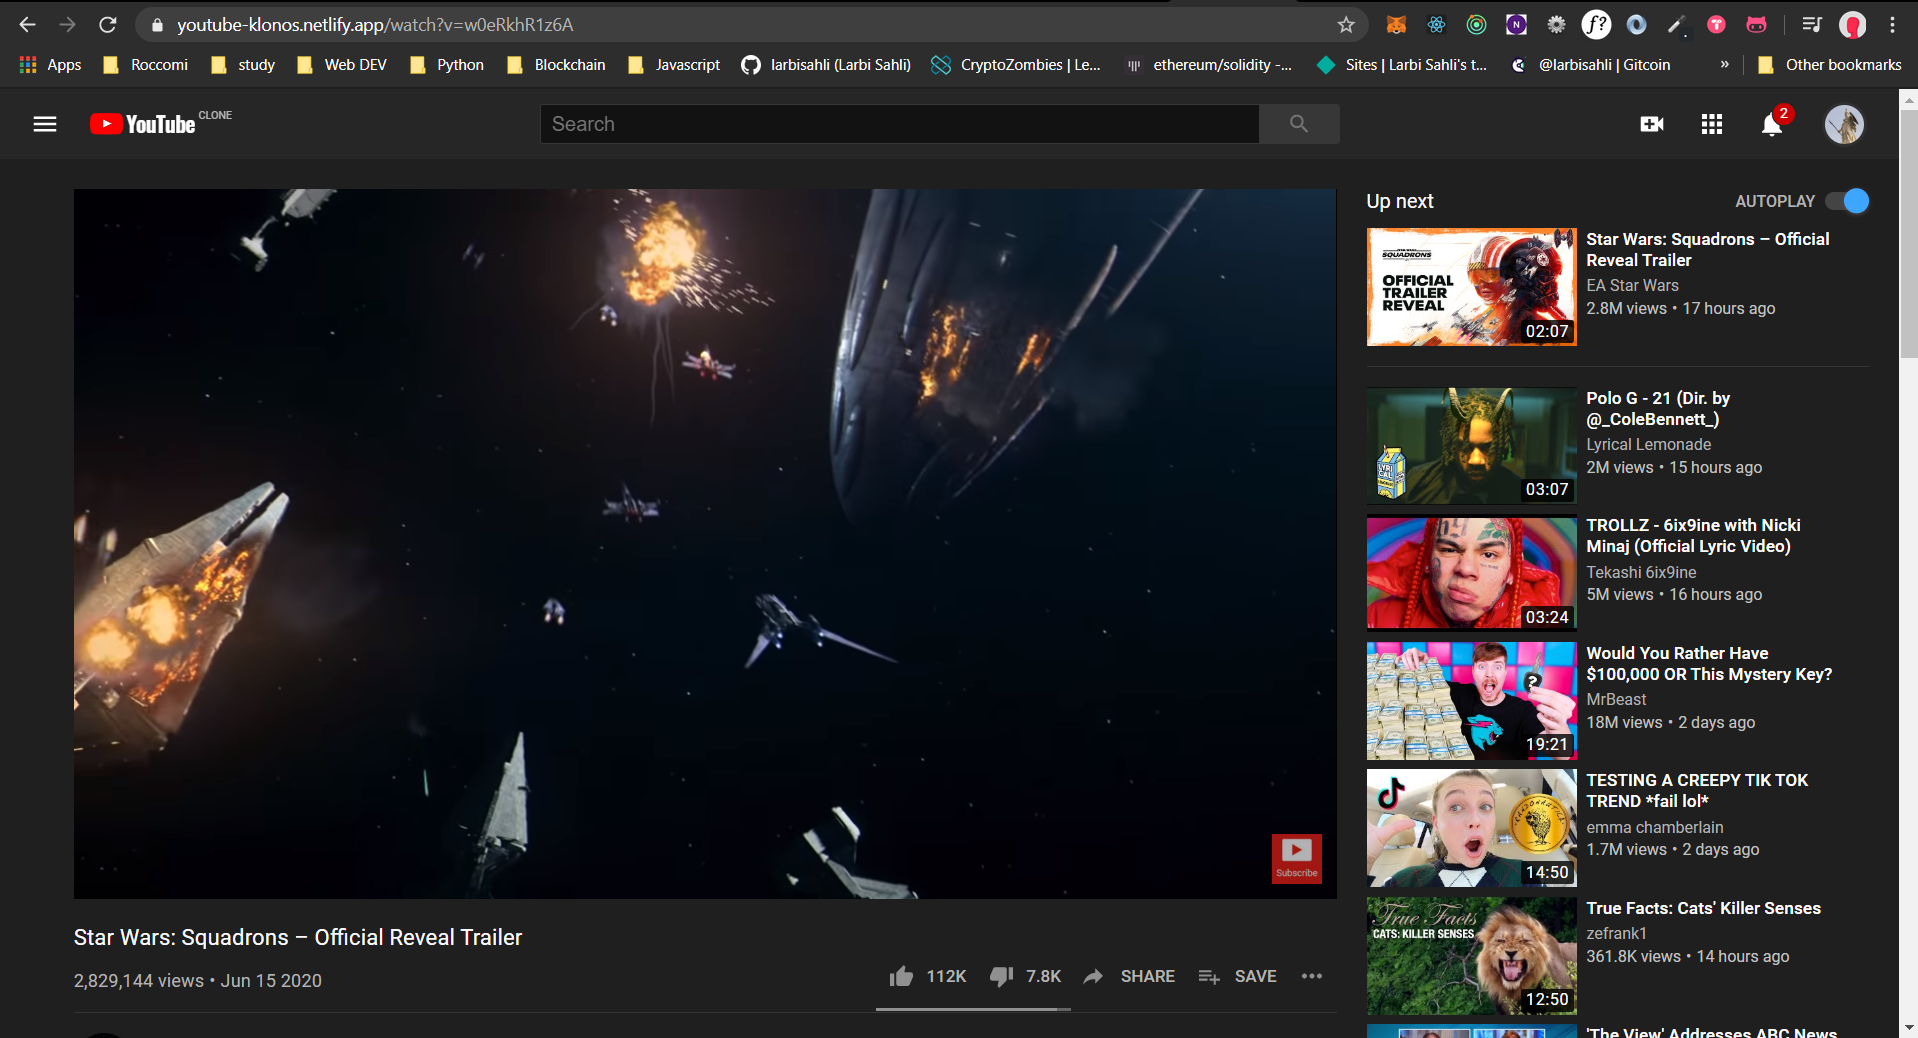Open Chrome three-dot menu
This screenshot has height=1038, width=1918.
(x=1892, y=25)
